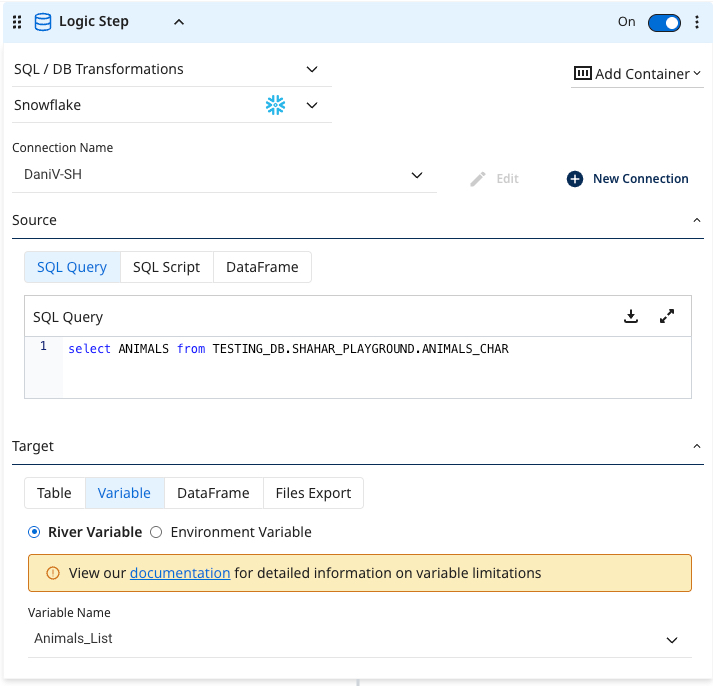Viewport: 713px width, 686px height.
Task: Select the River Variable radio button
Action: click(x=35, y=532)
